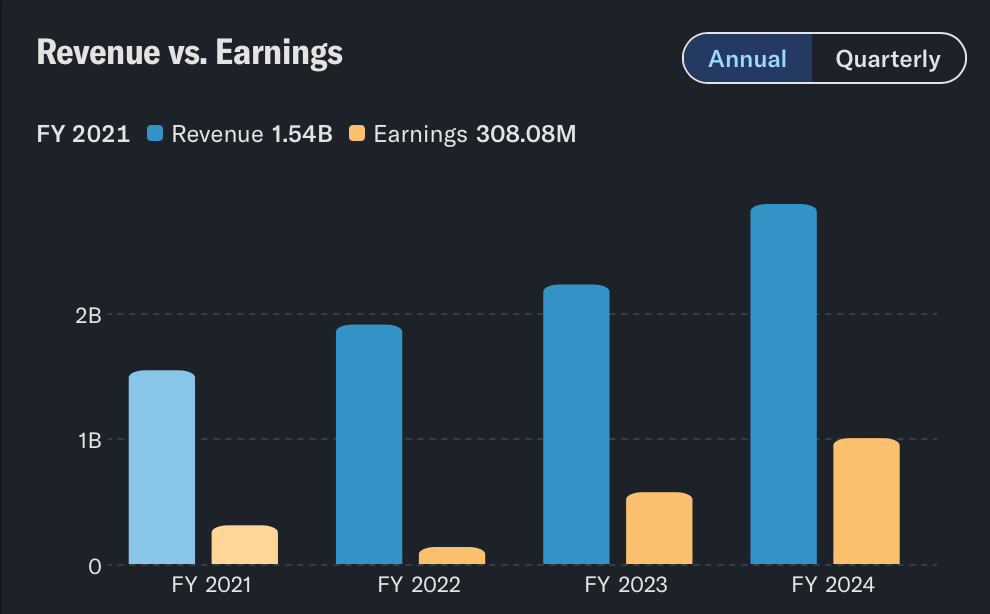Viewport: 990px width, 614px height.
Task: Switch to the Quarterly view
Action: point(887,59)
